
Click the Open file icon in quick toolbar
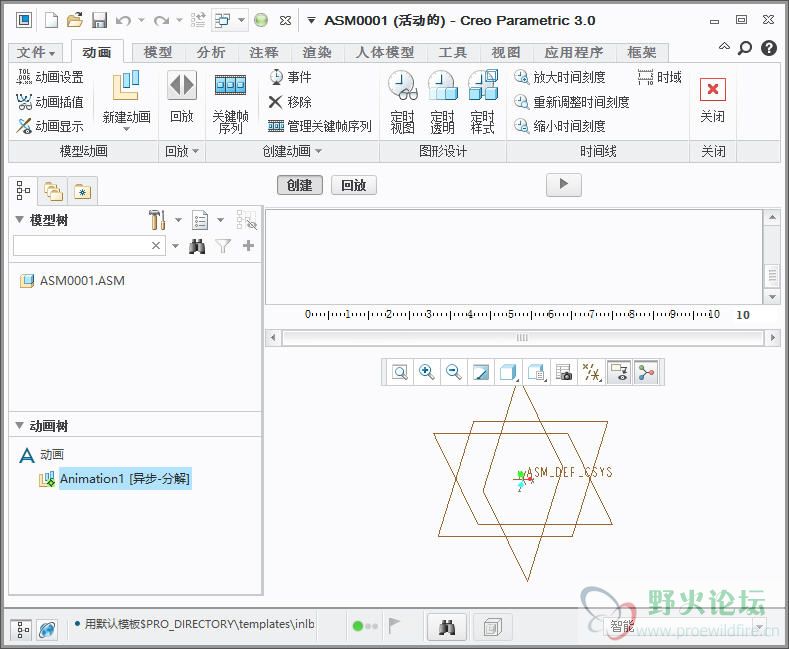click(75, 20)
